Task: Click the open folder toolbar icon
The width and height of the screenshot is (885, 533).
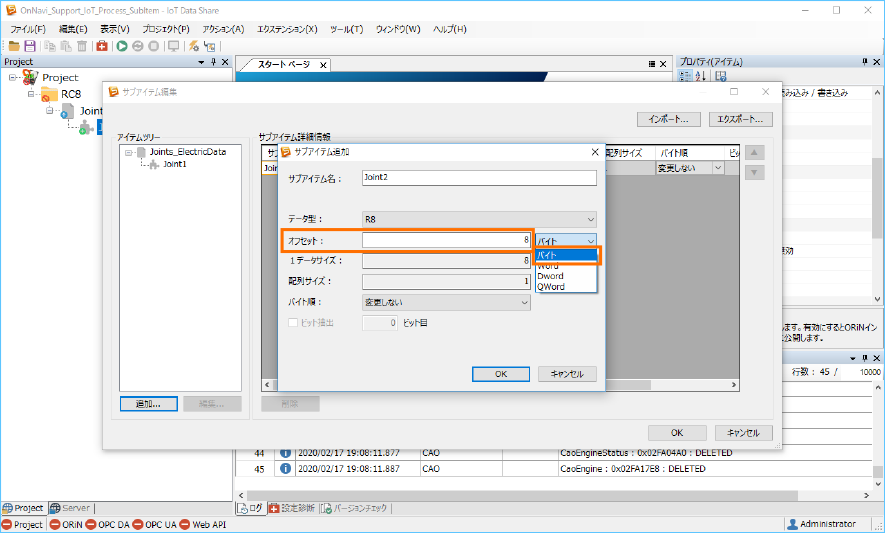Action: click(x=14, y=46)
